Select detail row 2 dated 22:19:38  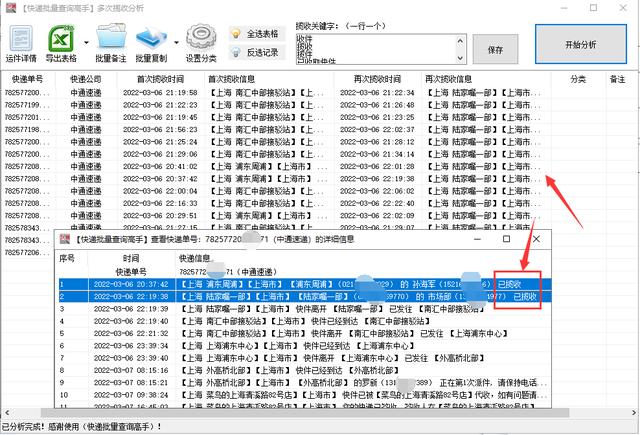tap(304, 296)
